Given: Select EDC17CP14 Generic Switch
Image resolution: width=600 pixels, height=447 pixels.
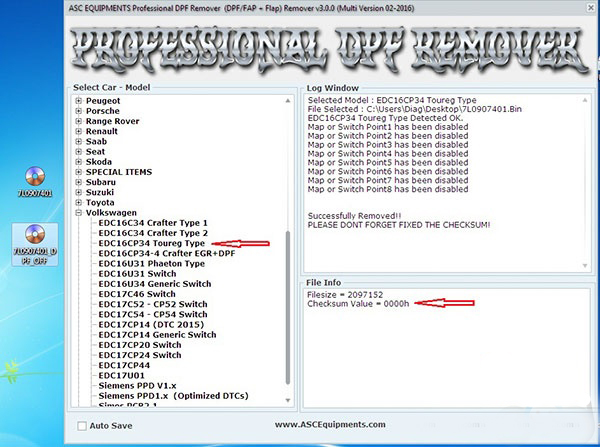Looking at the screenshot, I should [157, 335].
